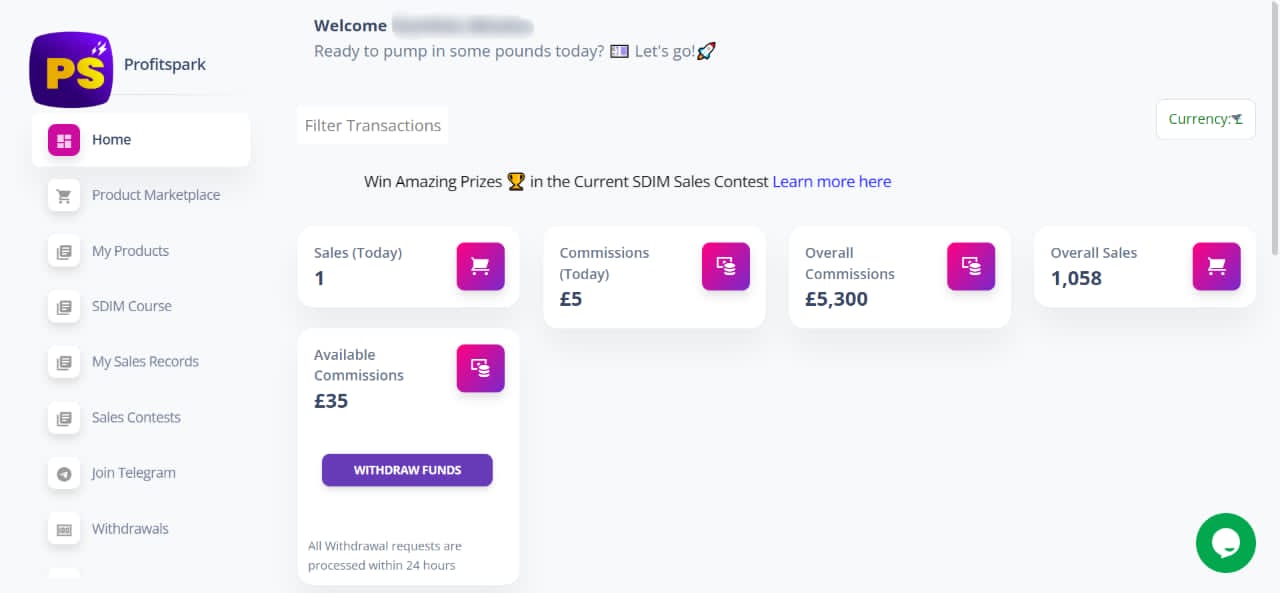Go to Home in the sidebar
The width and height of the screenshot is (1280, 593).
[141, 140]
